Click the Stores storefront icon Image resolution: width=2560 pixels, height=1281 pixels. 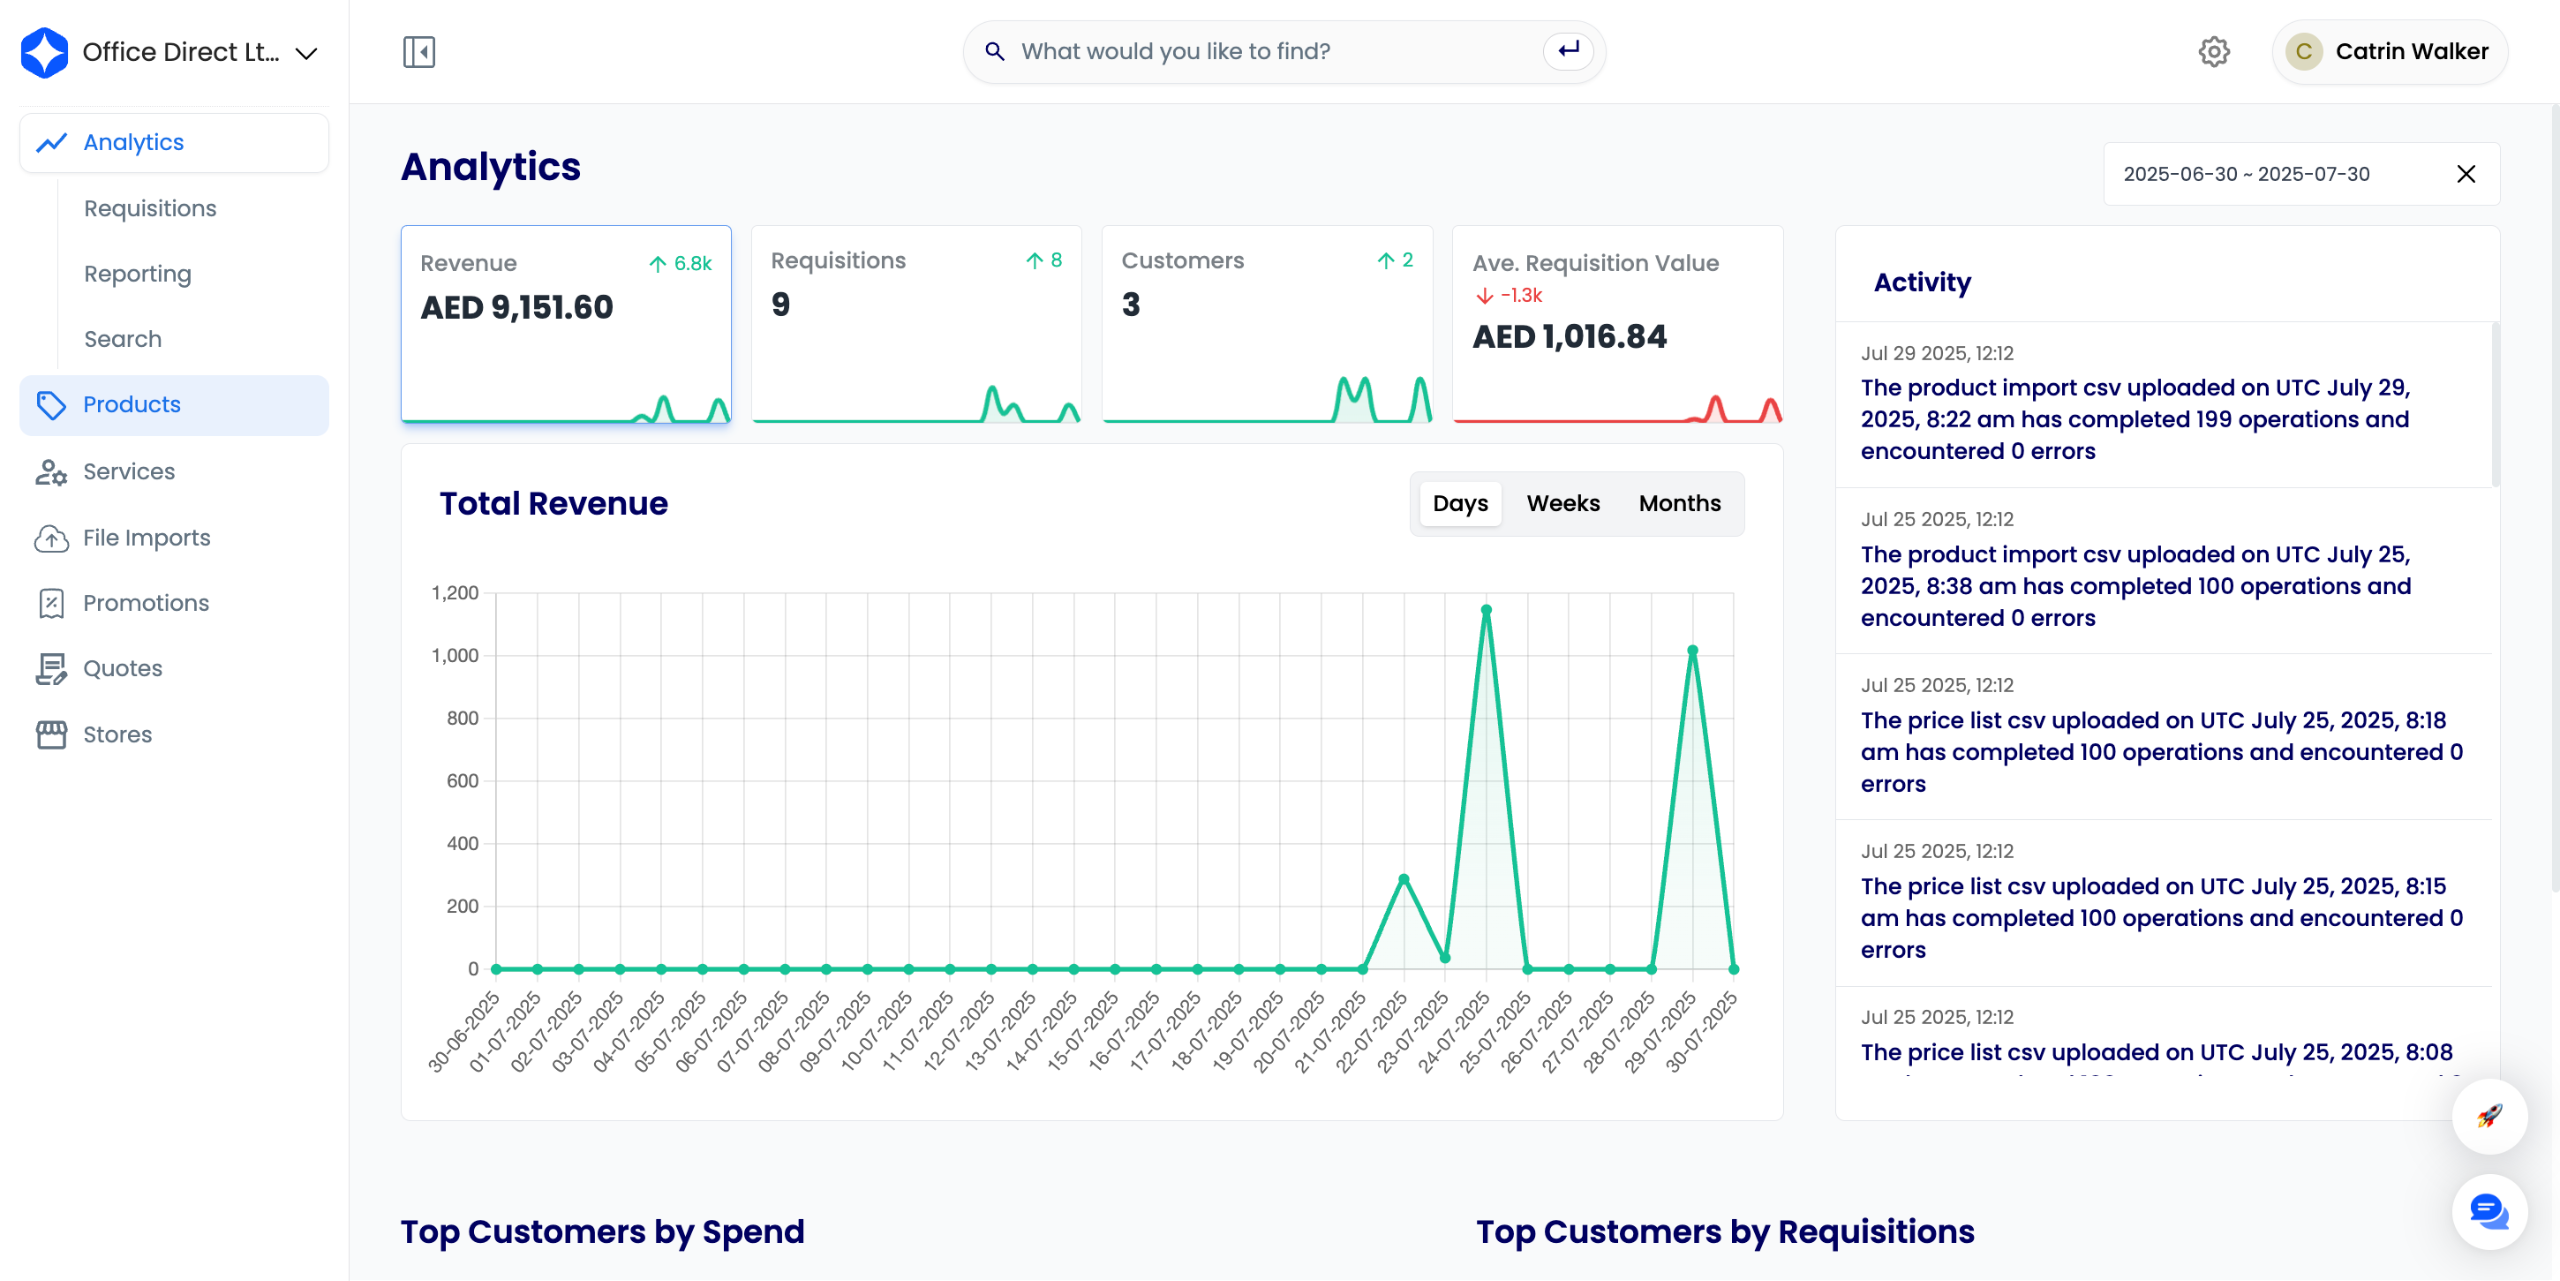51,734
